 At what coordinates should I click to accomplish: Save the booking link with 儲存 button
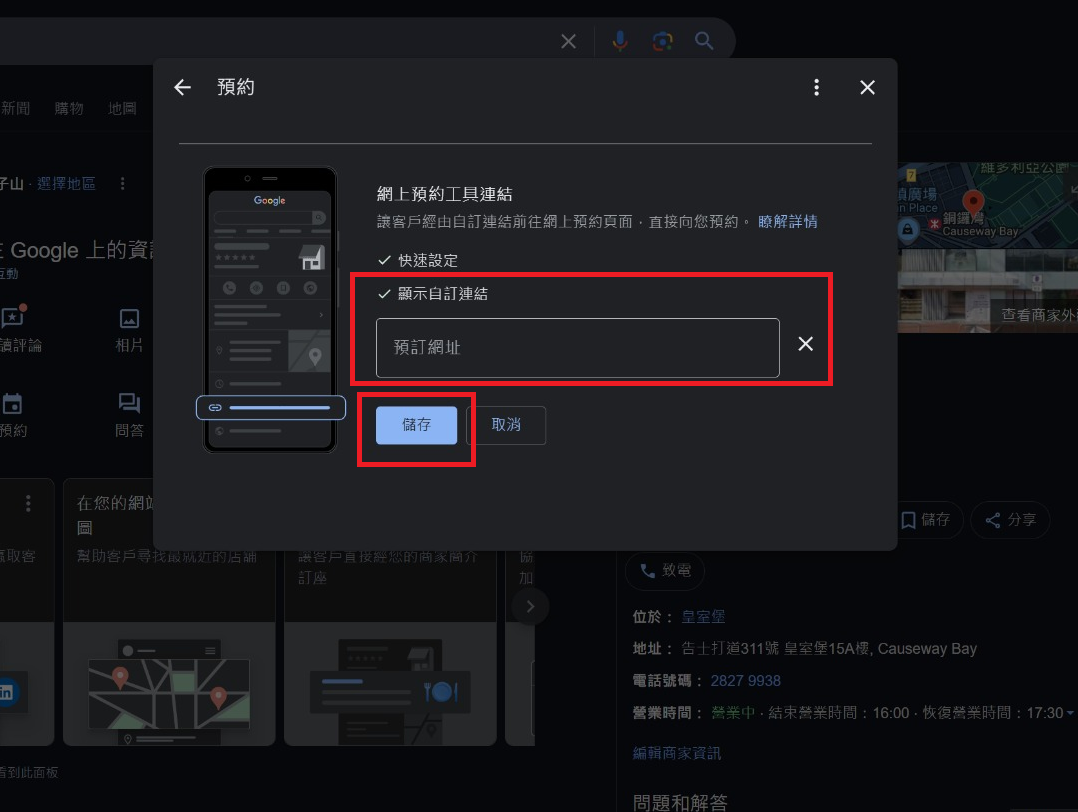coord(416,425)
